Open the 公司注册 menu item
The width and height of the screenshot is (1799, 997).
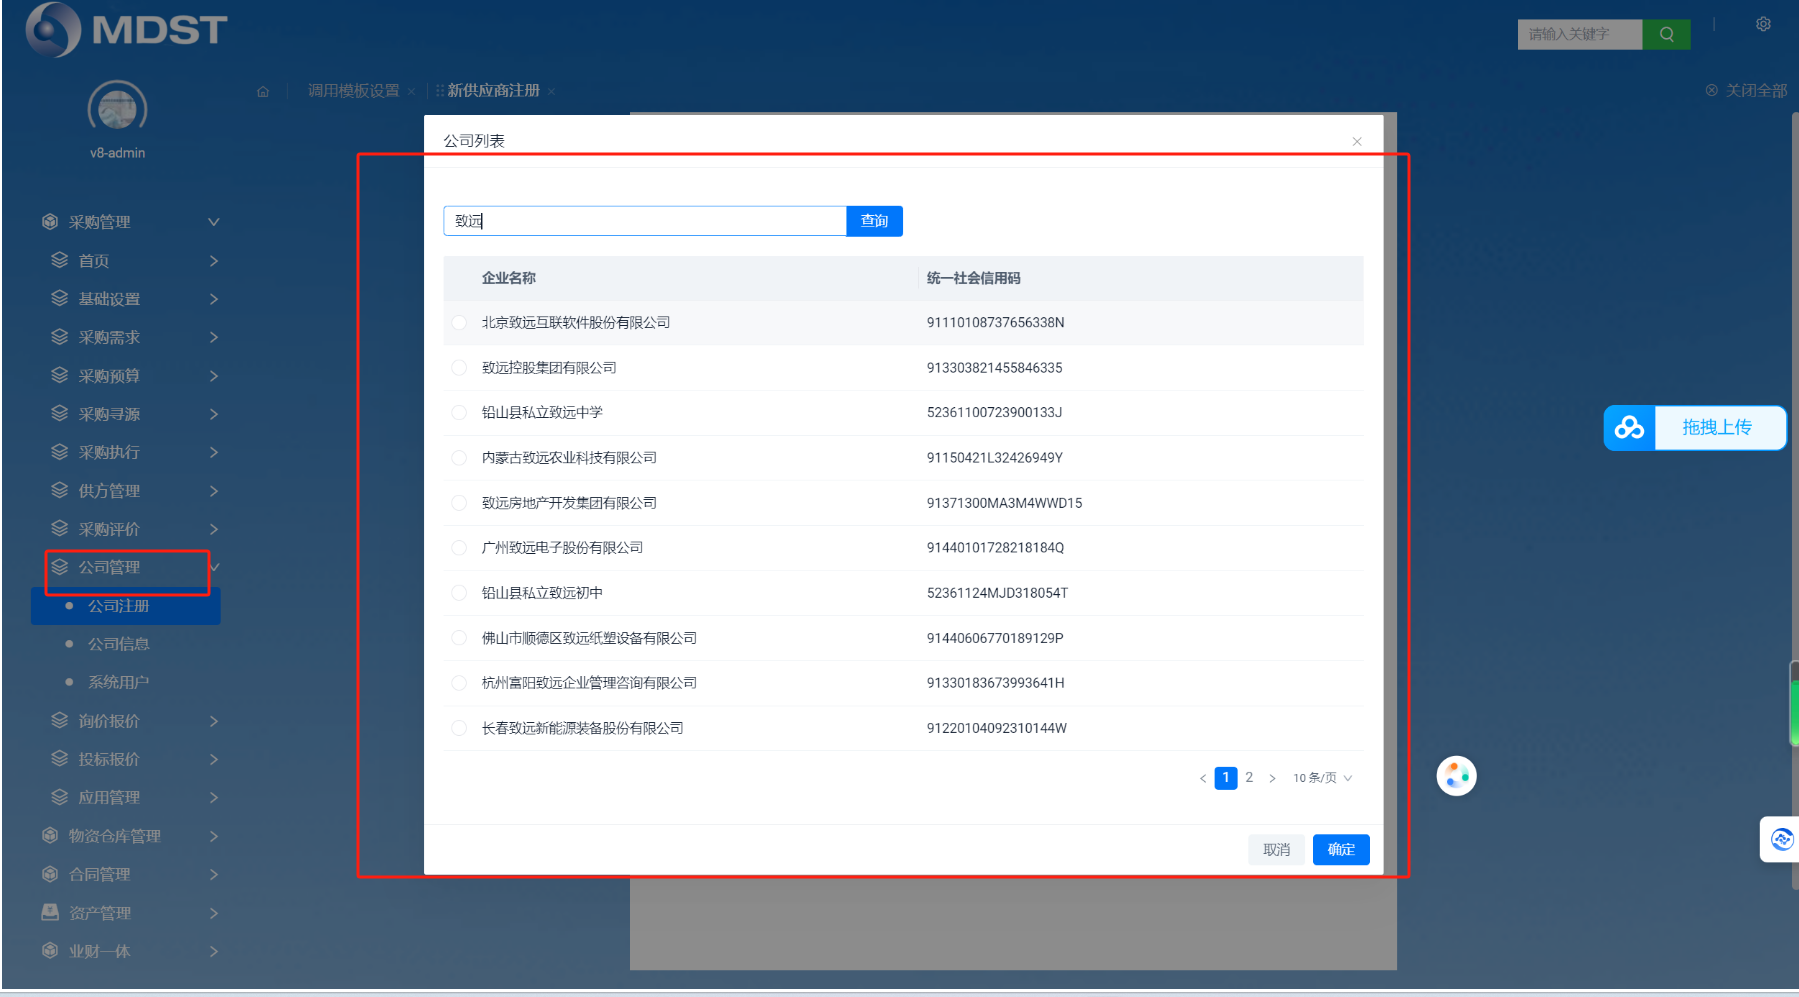pyautogui.click(x=126, y=606)
